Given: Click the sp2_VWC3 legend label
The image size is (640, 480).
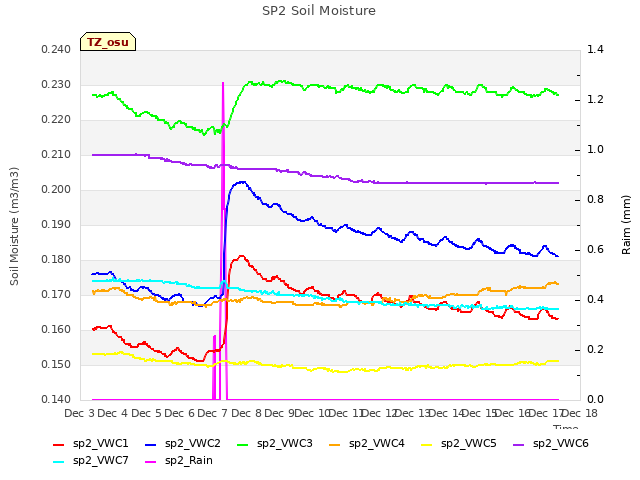Looking at the screenshot, I should 284,443.
